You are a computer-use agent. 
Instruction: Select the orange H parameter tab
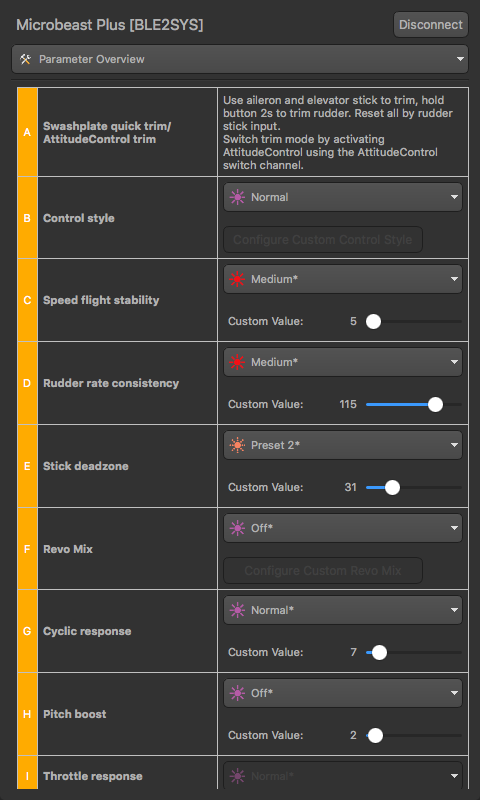(28, 714)
